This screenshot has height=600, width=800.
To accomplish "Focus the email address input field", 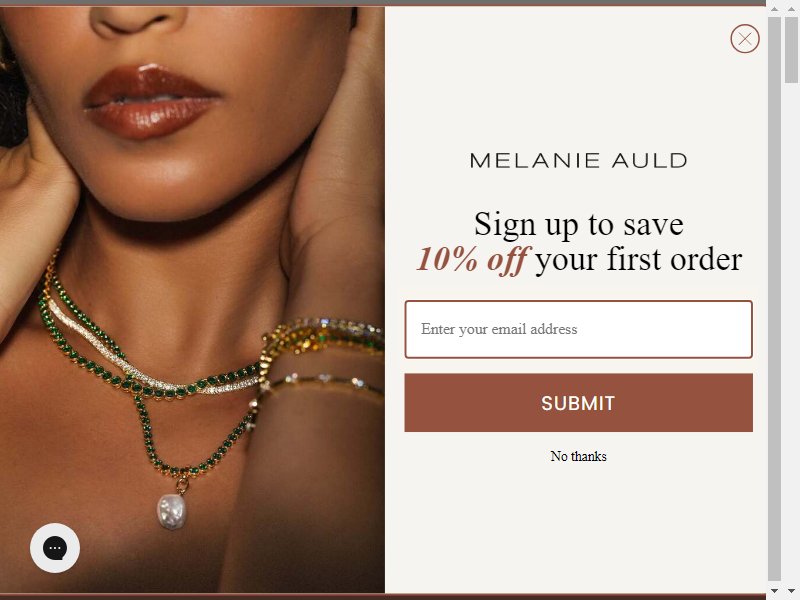I will tap(578, 330).
